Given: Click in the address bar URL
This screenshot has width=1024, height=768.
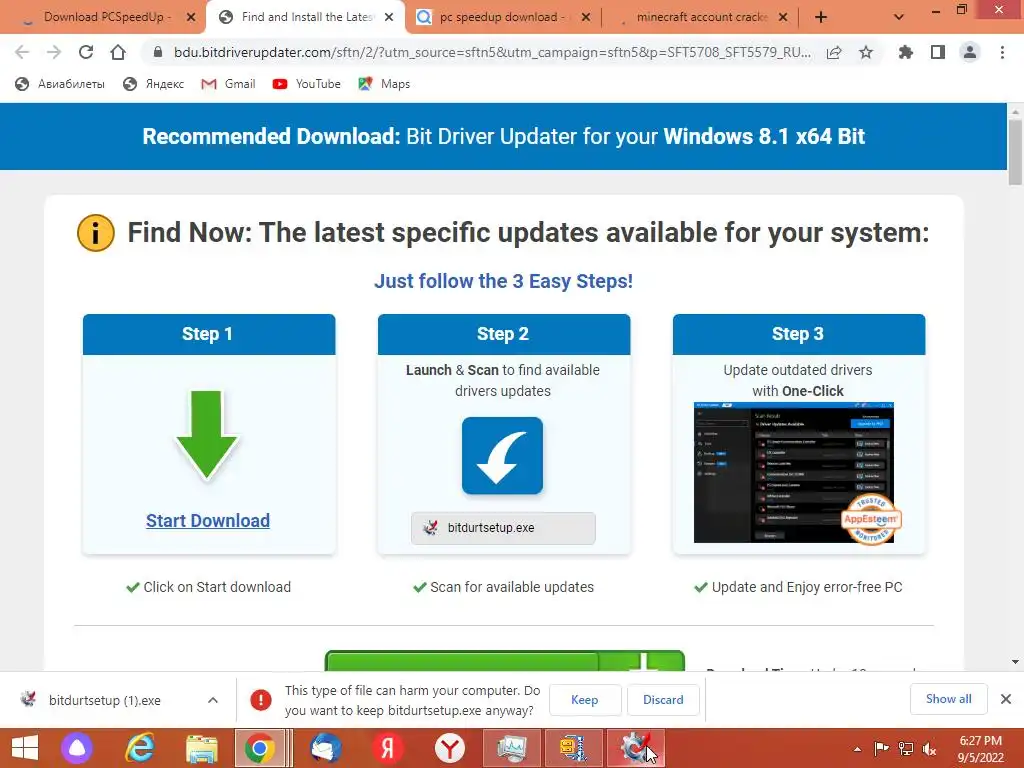Looking at the screenshot, I should click(492, 52).
